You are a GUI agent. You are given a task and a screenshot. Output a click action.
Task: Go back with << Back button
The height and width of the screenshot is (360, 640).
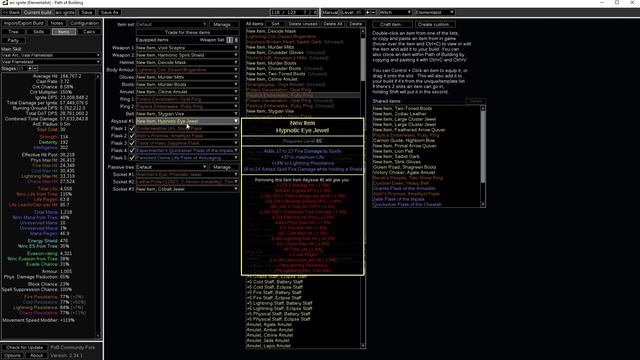[x=11, y=12]
